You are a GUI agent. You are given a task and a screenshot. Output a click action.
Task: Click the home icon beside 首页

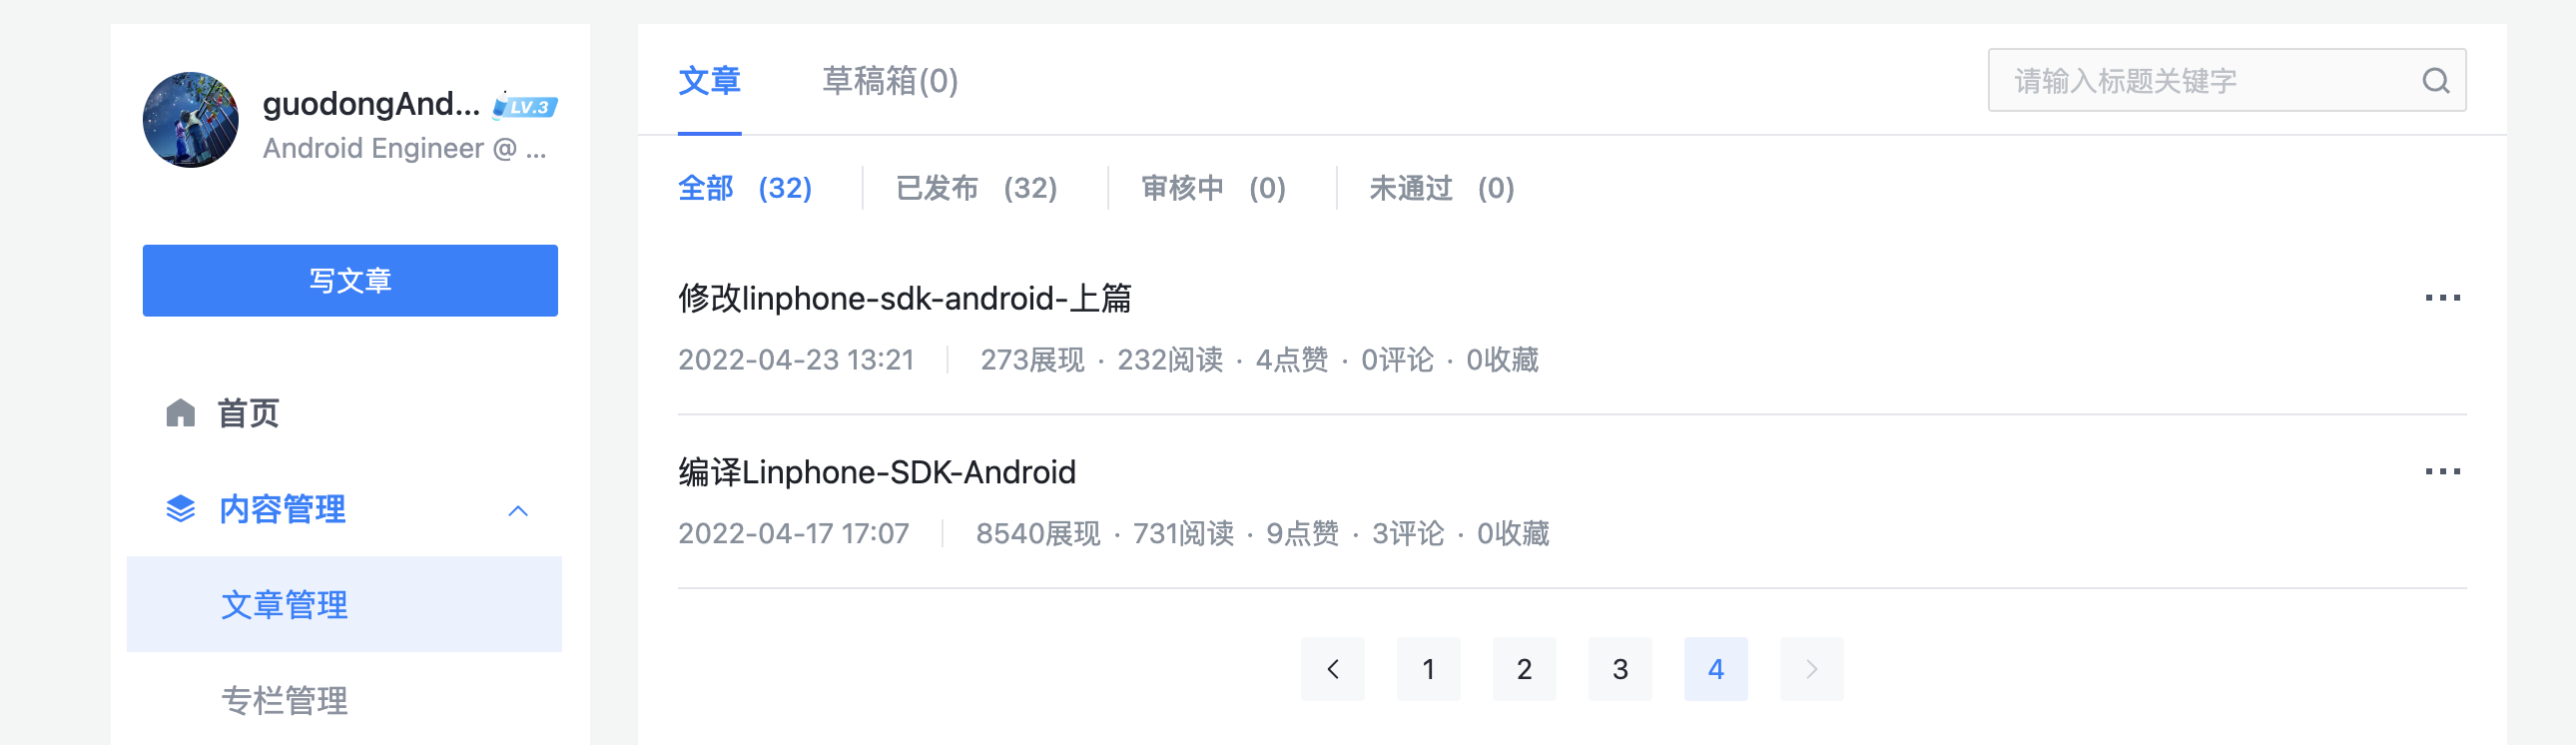(x=180, y=413)
